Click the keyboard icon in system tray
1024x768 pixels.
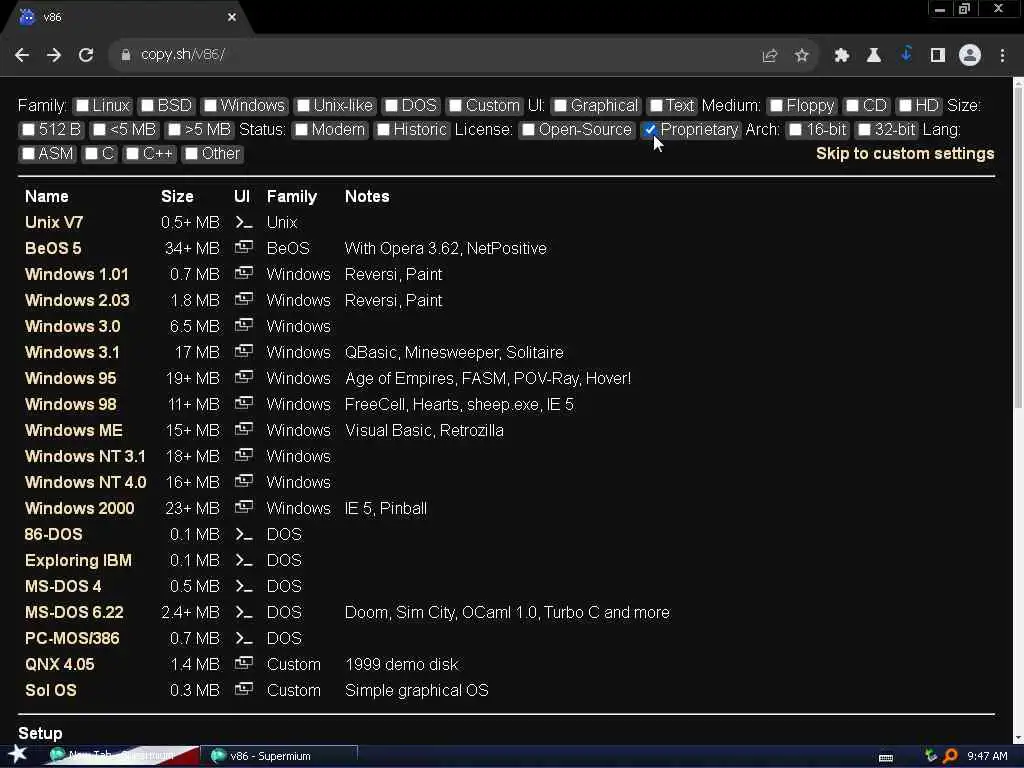[x=886, y=758]
